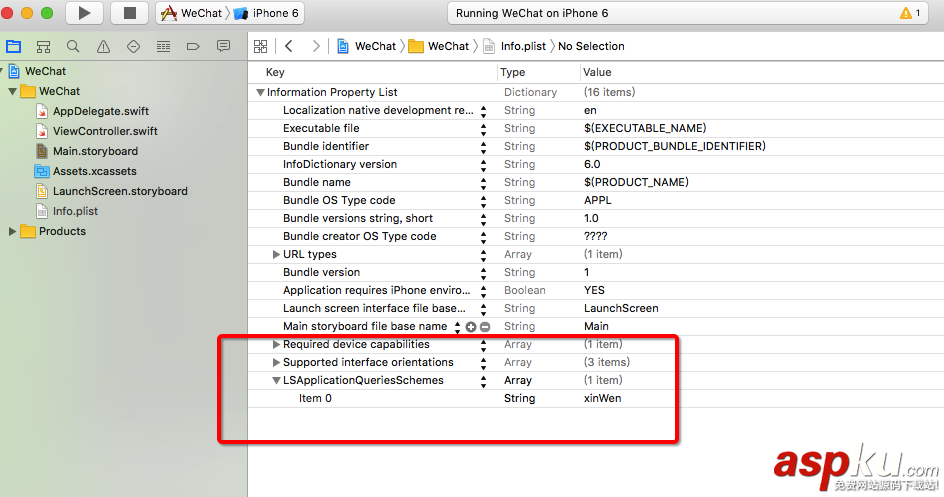This screenshot has width=944, height=497.
Task: Select the LaunchScreen value cell
Action: pyautogui.click(x=621, y=308)
